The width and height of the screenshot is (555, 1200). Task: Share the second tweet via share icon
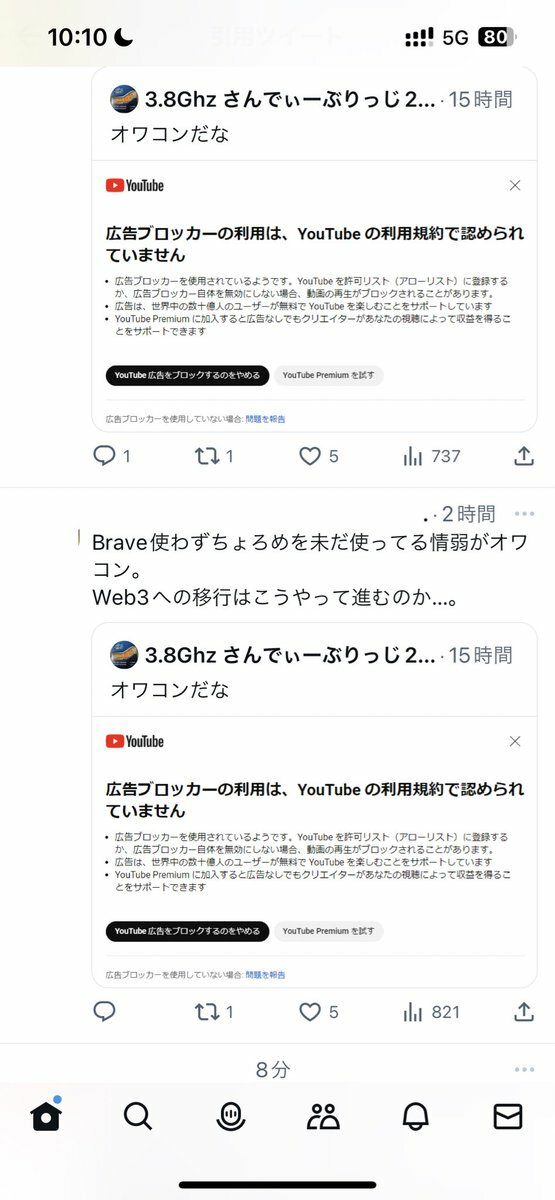pos(523,1012)
